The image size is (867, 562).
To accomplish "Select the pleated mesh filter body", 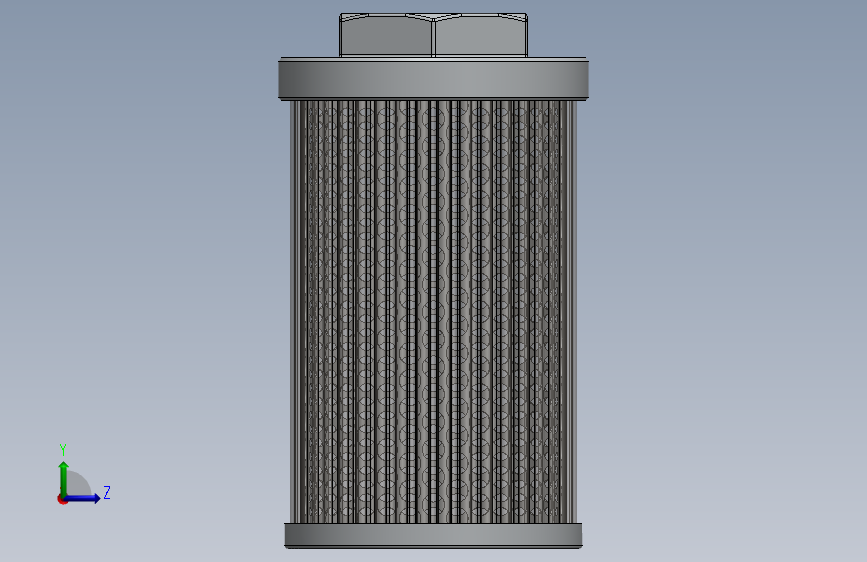I will coord(434,311).
